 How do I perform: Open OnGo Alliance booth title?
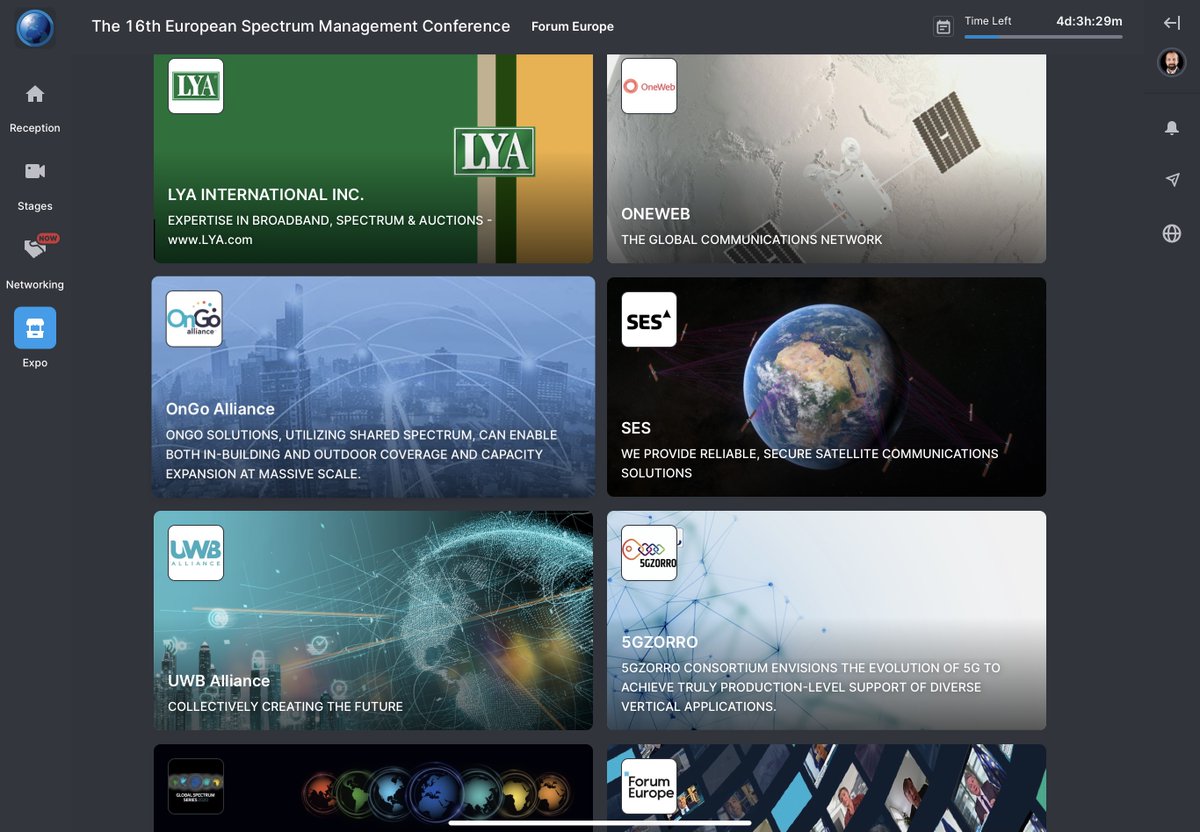click(x=220, y=409)
